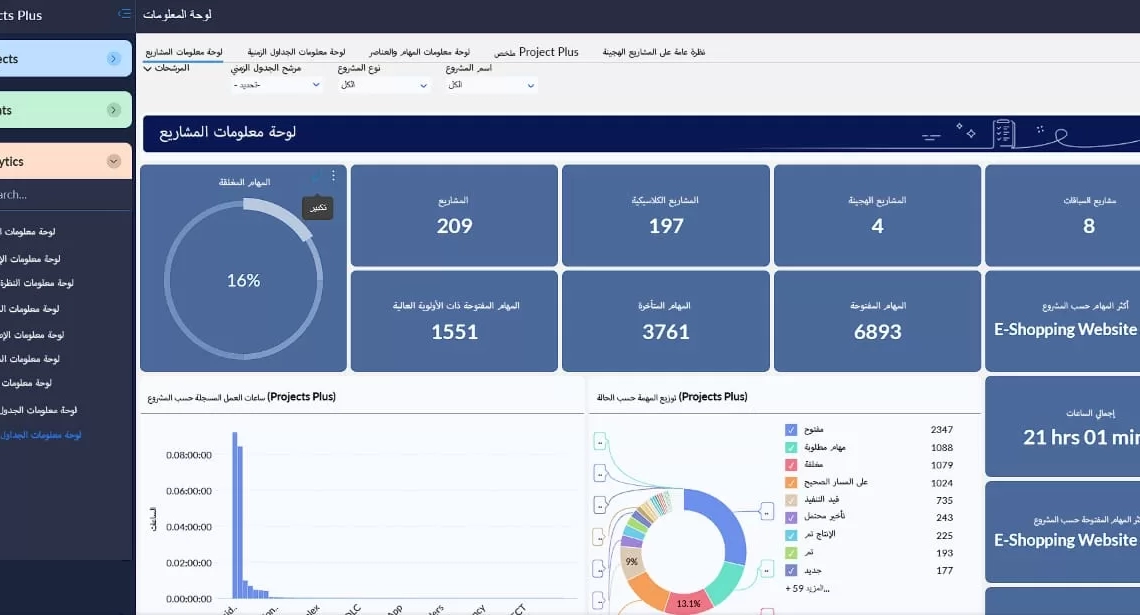The width and height of the screenshot is (1140, 615).
Task: Click the topmost callout label left of donut
Action: coord(599,441)
